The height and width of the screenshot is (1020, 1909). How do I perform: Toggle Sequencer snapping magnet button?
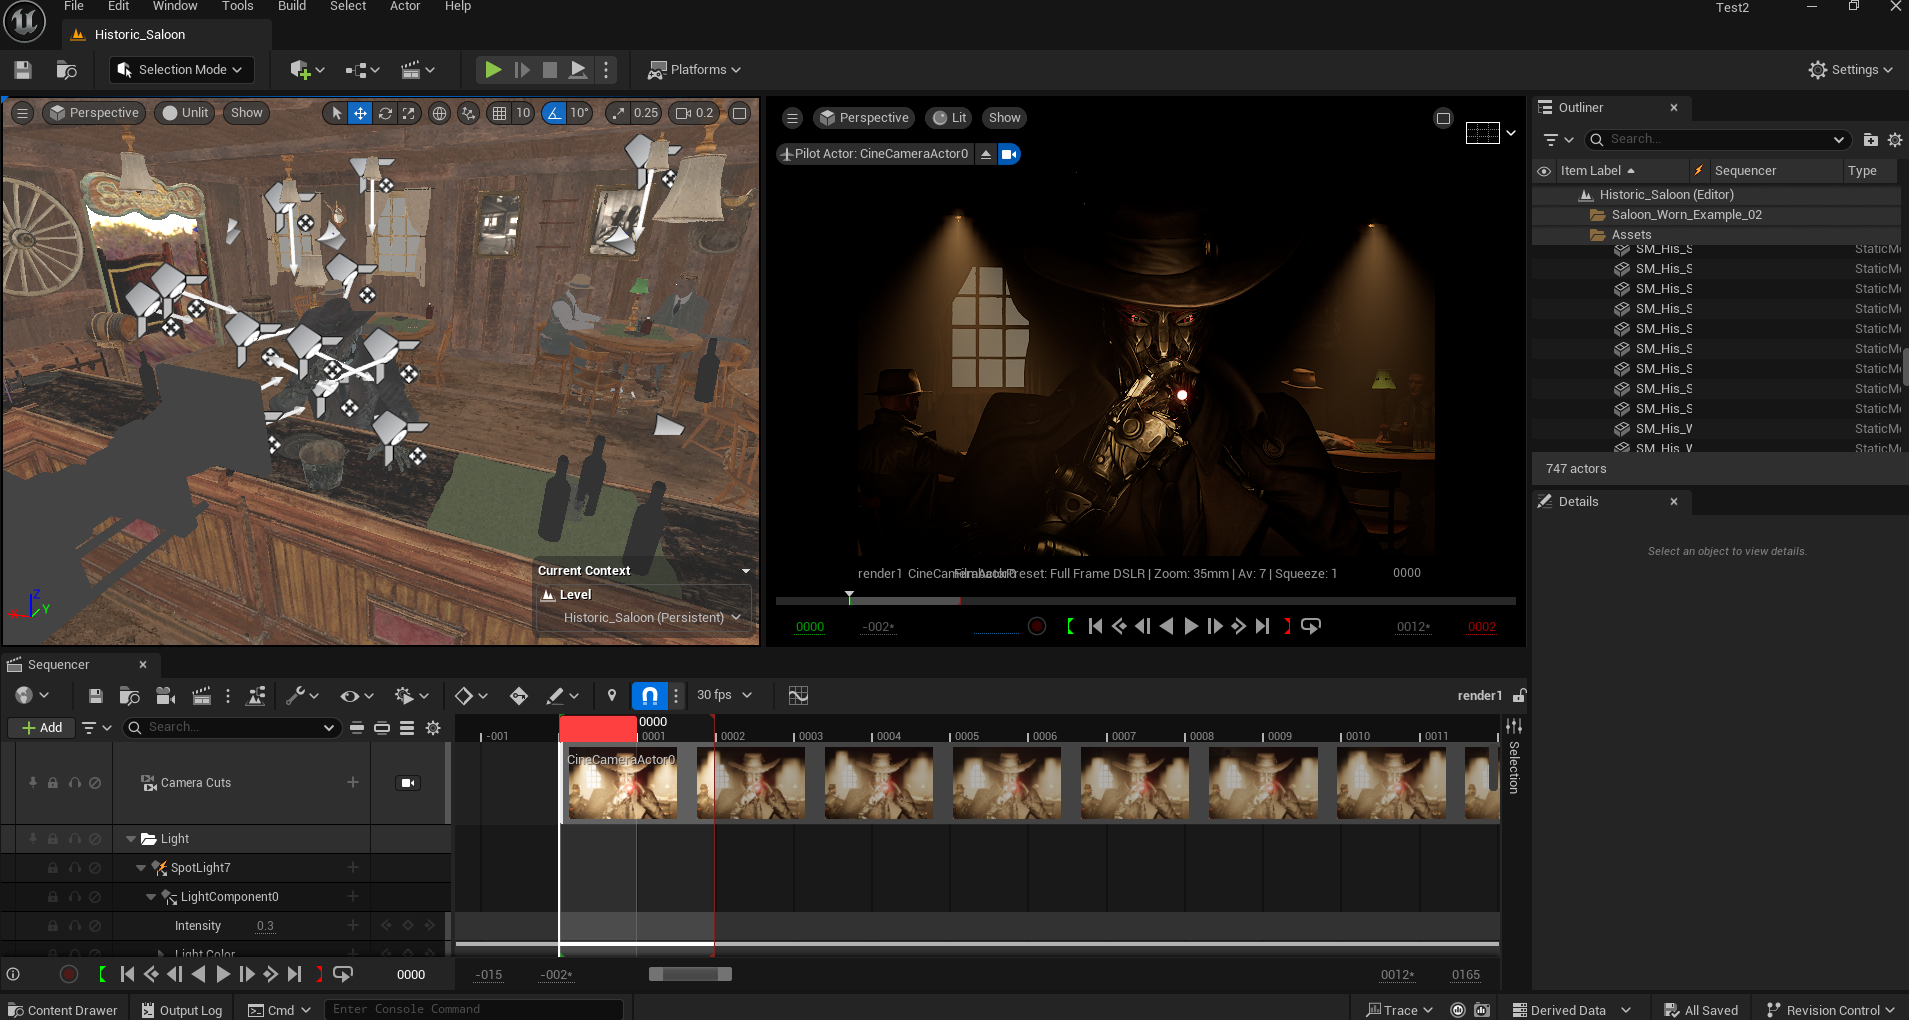point(649,696)
